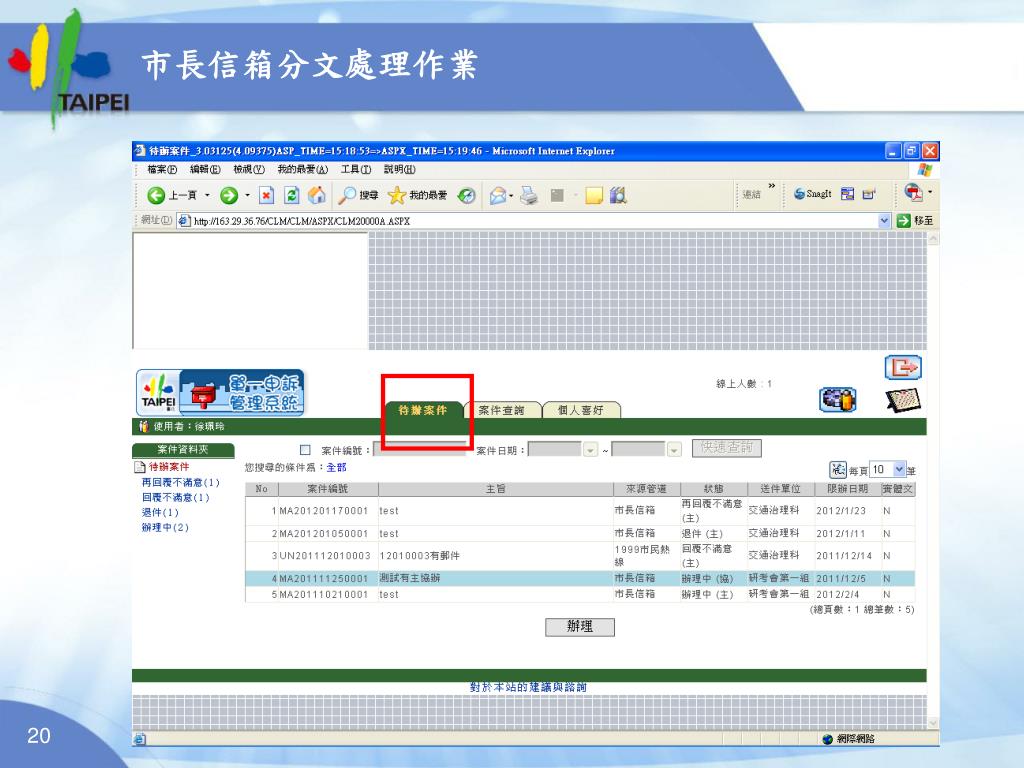The image size is (1024, 768).
Task: Click the 辦理 button
Action: (x=580, y=627)
